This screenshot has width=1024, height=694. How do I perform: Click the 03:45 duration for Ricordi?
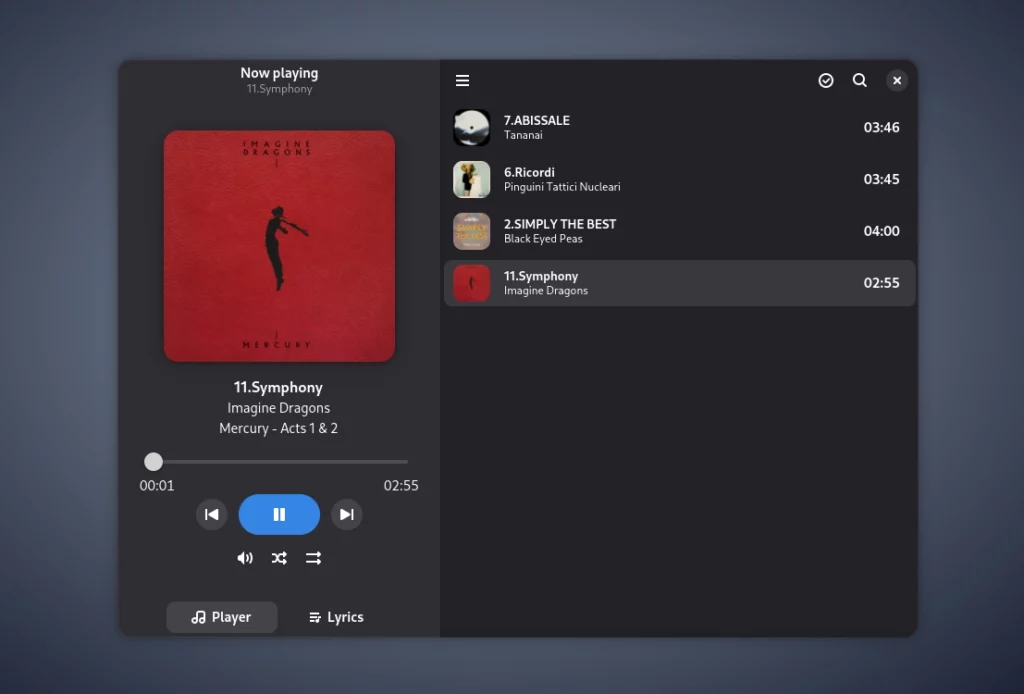click(x=881, y=180)
